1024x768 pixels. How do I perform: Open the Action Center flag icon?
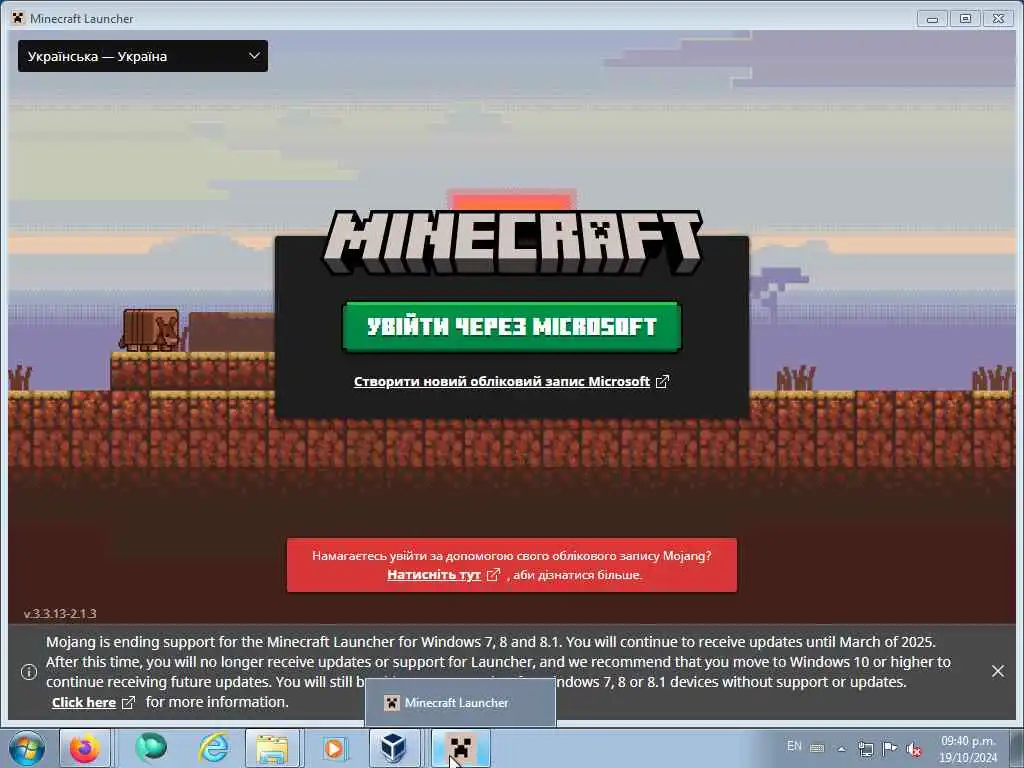pyautogui.click(x=889, y=748)
